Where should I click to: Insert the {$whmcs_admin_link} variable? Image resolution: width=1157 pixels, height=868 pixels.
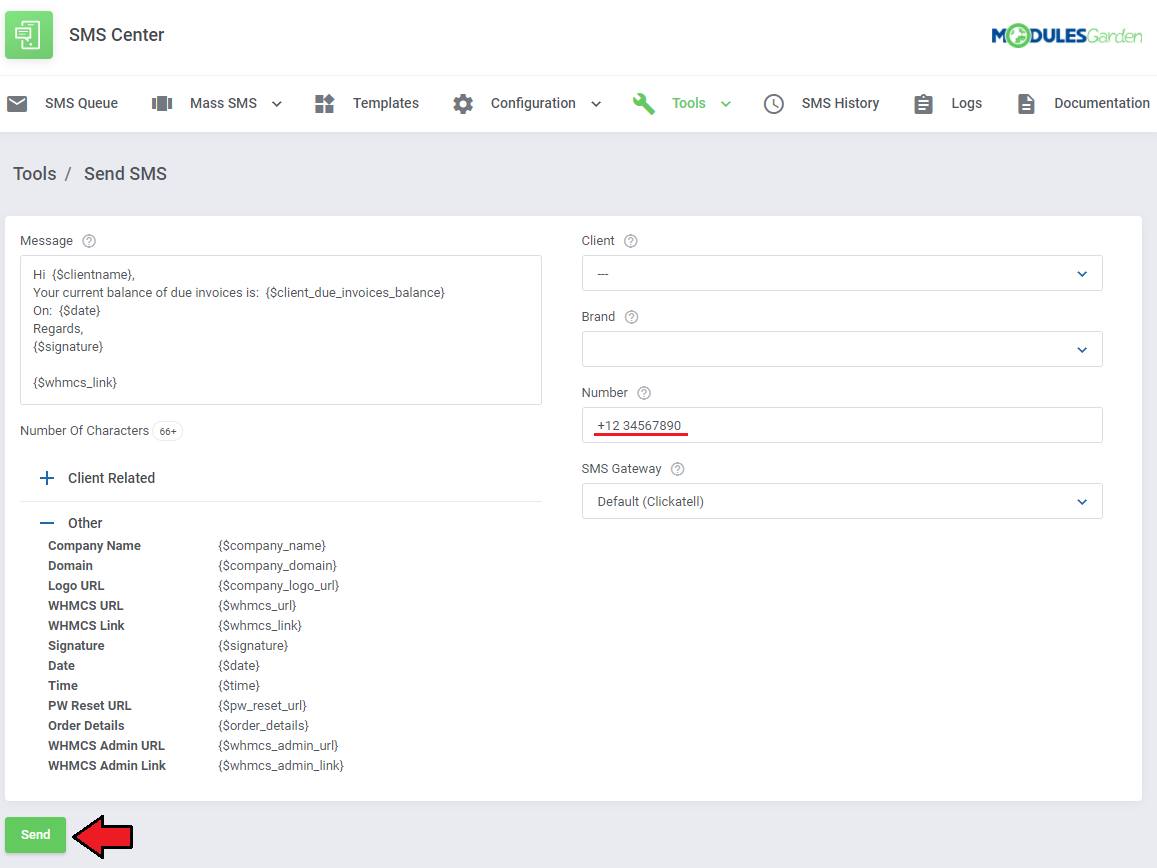coord(281,765)
